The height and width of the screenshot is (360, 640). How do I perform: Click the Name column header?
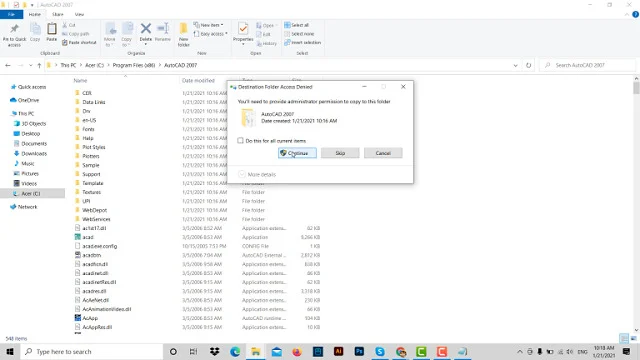pyautogui.click(x=80, y=80)
